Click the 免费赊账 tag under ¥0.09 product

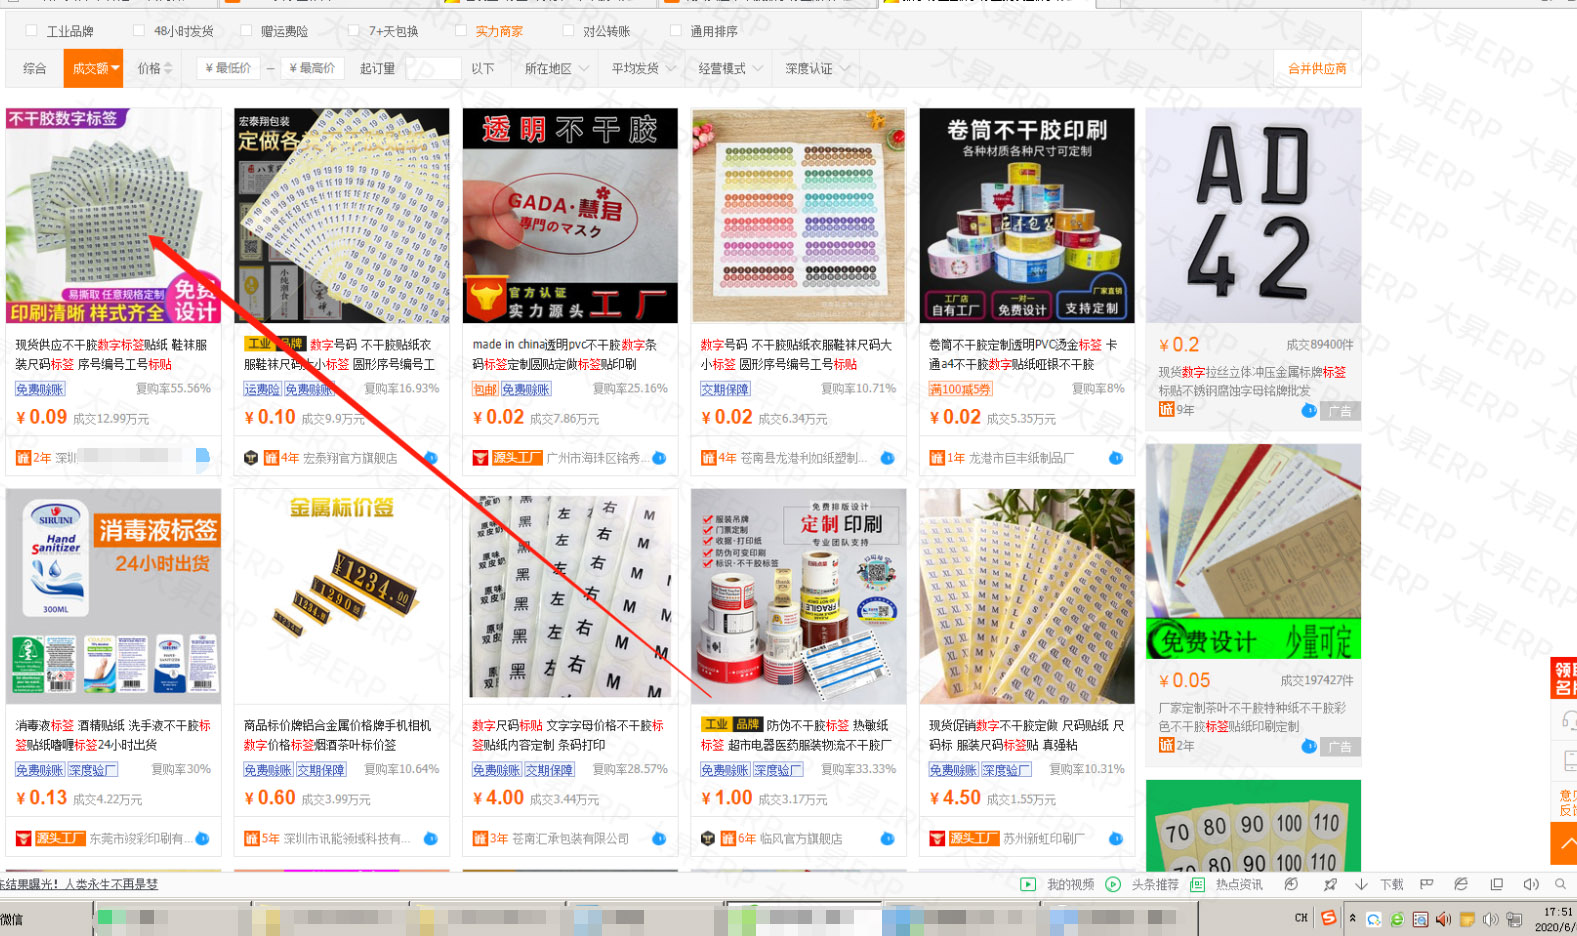pyautogui.click(x=40, y=389)
